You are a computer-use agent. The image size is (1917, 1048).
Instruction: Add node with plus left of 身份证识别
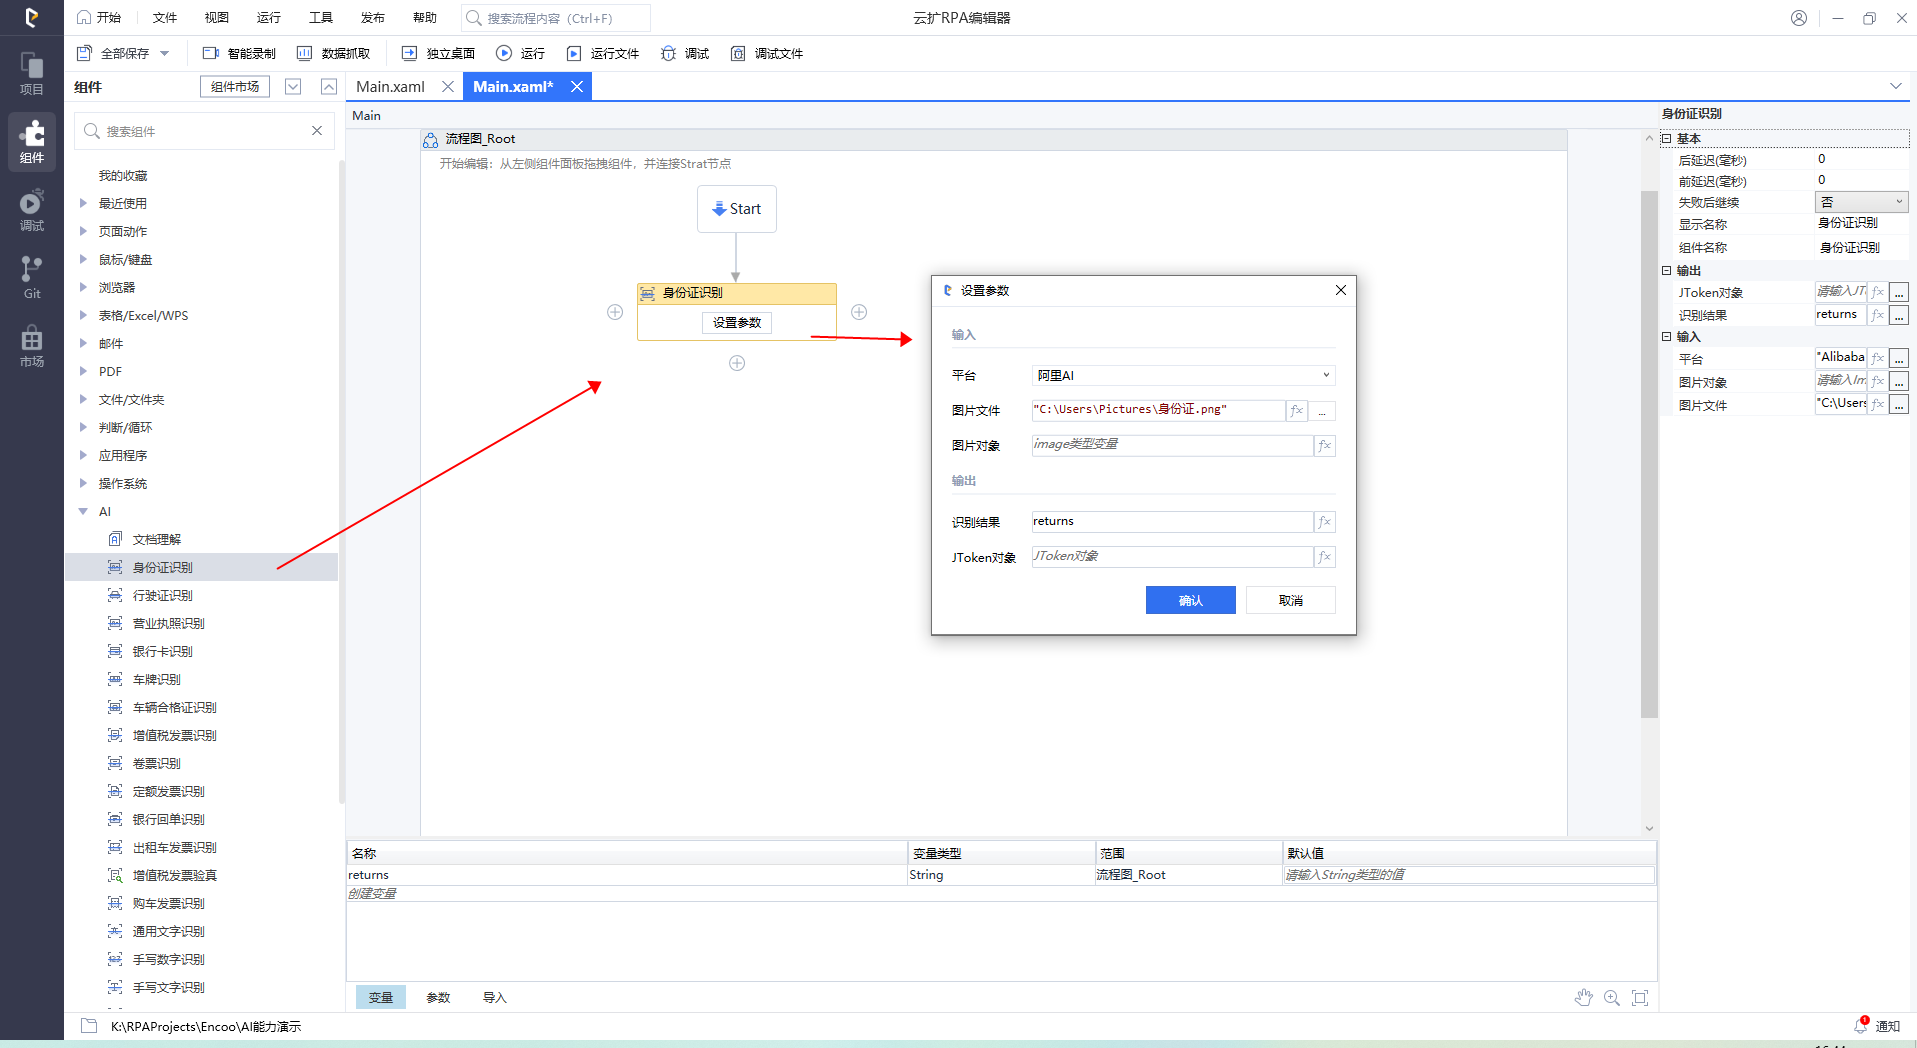615,312
